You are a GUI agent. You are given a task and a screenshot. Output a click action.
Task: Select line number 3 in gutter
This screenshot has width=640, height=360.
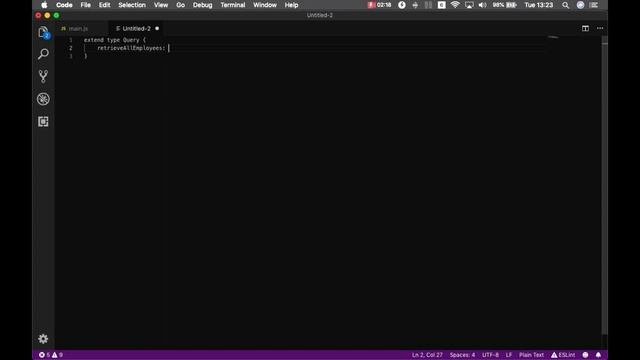pos(71,56)
